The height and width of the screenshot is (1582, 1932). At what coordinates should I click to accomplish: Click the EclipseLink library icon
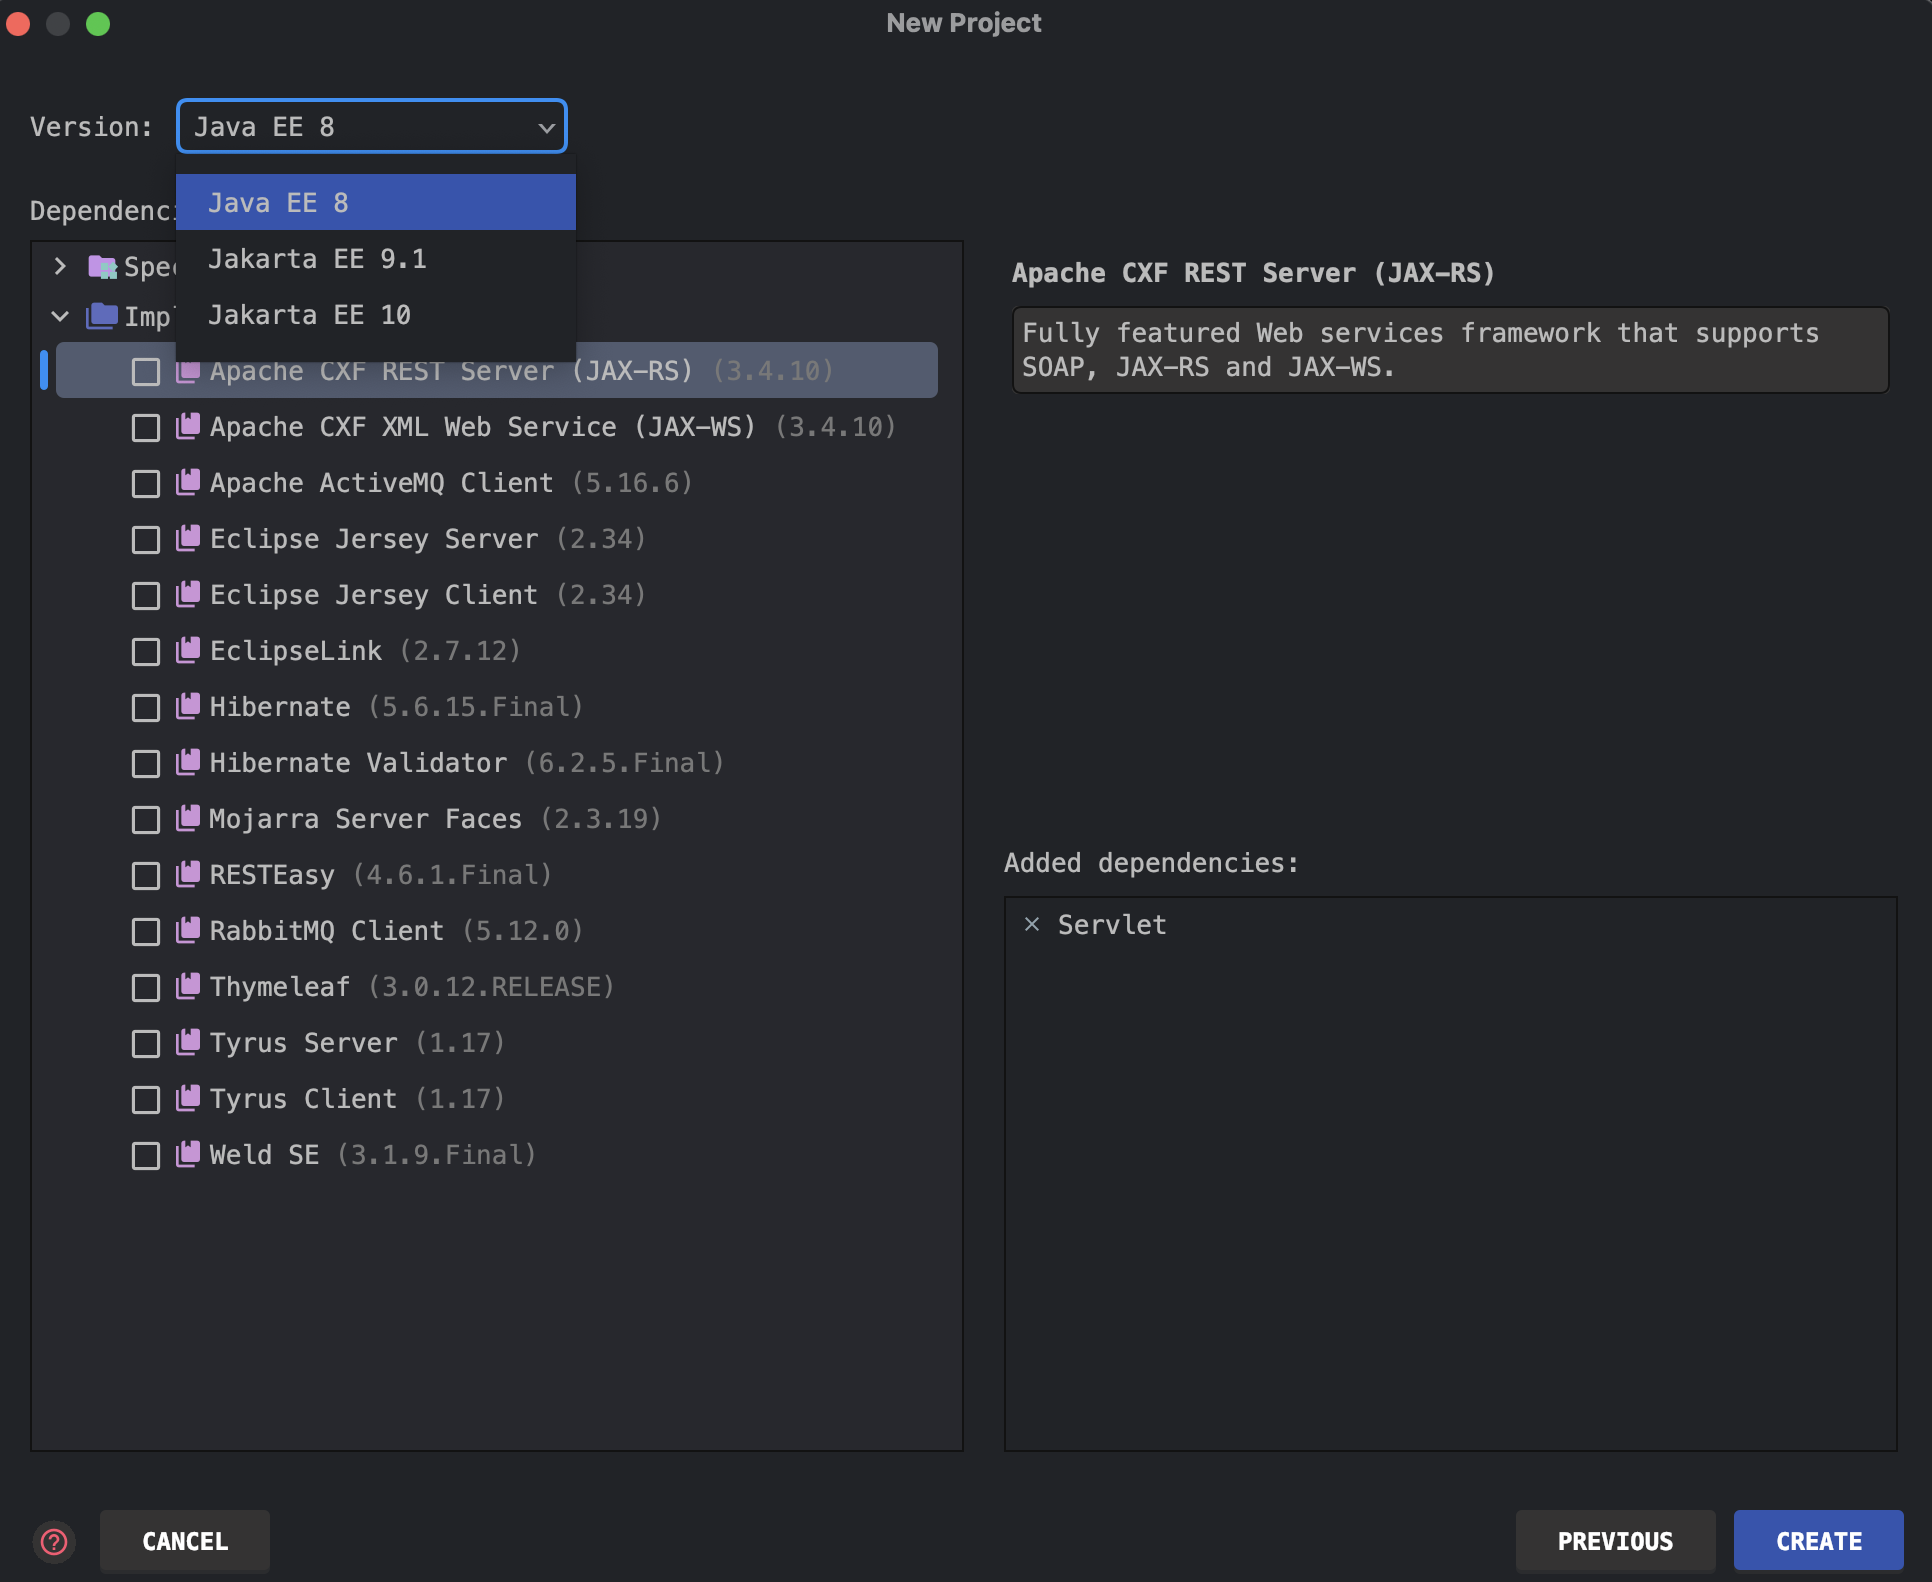tap(188, 651)
